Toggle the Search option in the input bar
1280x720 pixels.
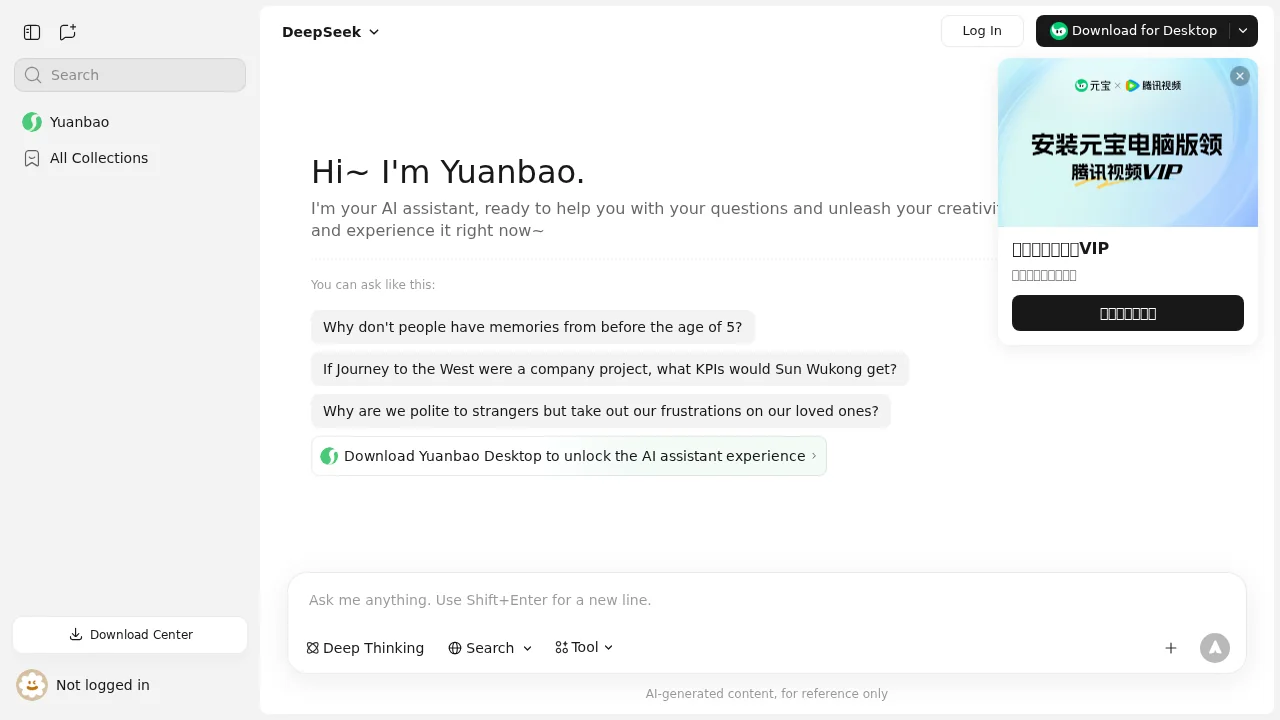483,648
